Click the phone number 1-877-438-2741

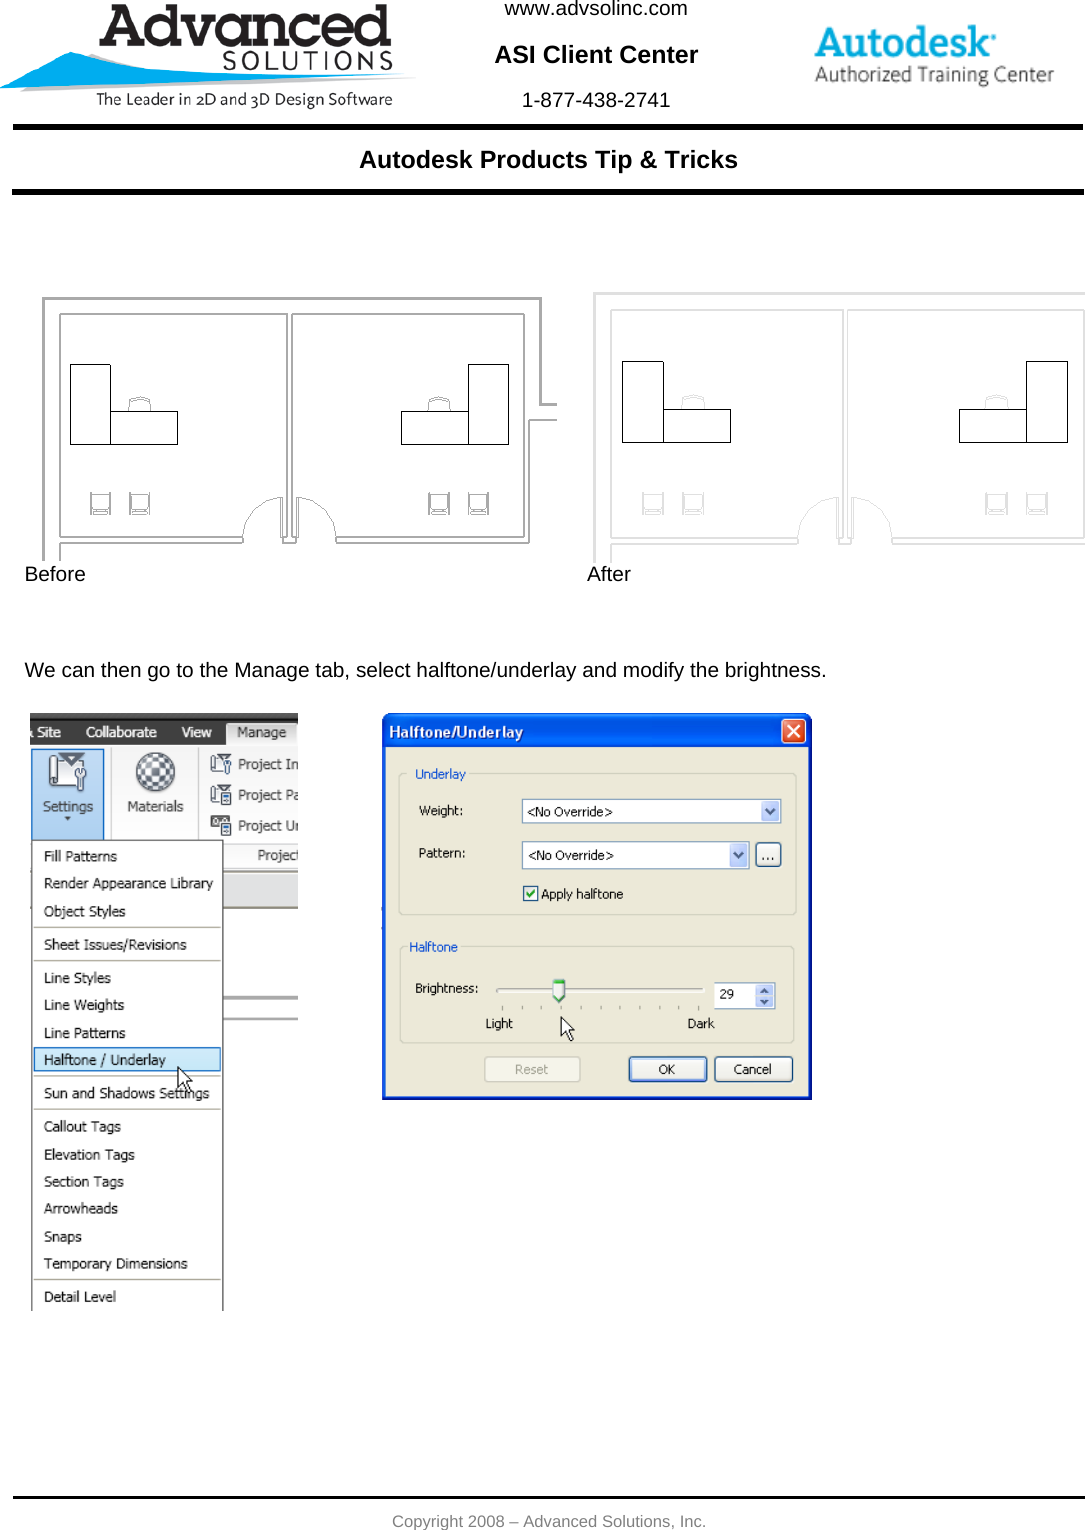pyautogui.click(x=596, y=100)
